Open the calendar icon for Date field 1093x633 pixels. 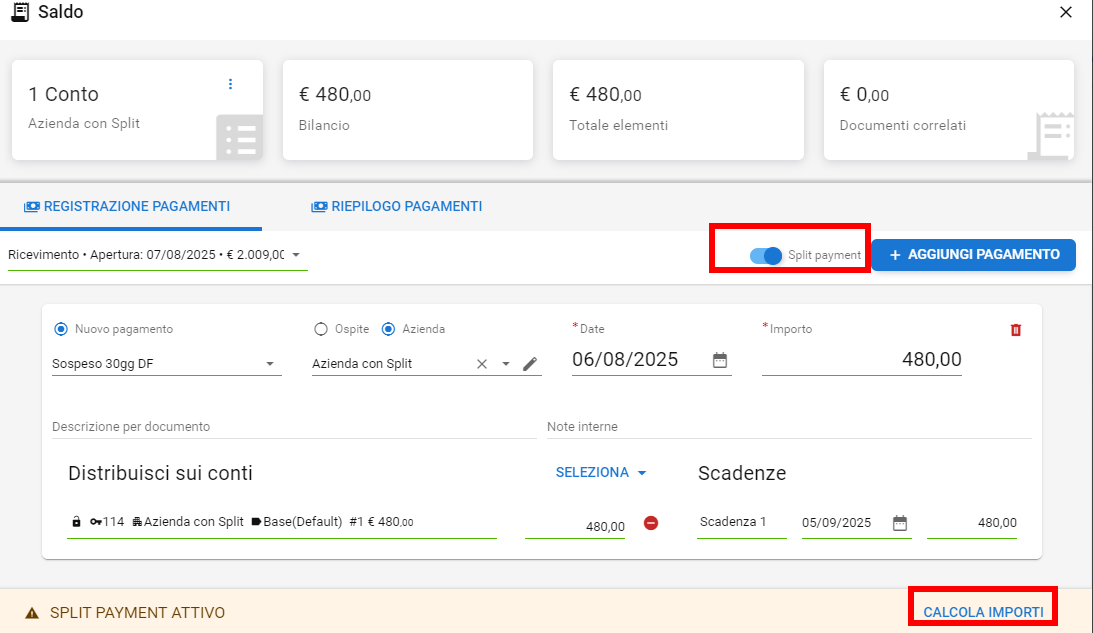coord(720,361)
